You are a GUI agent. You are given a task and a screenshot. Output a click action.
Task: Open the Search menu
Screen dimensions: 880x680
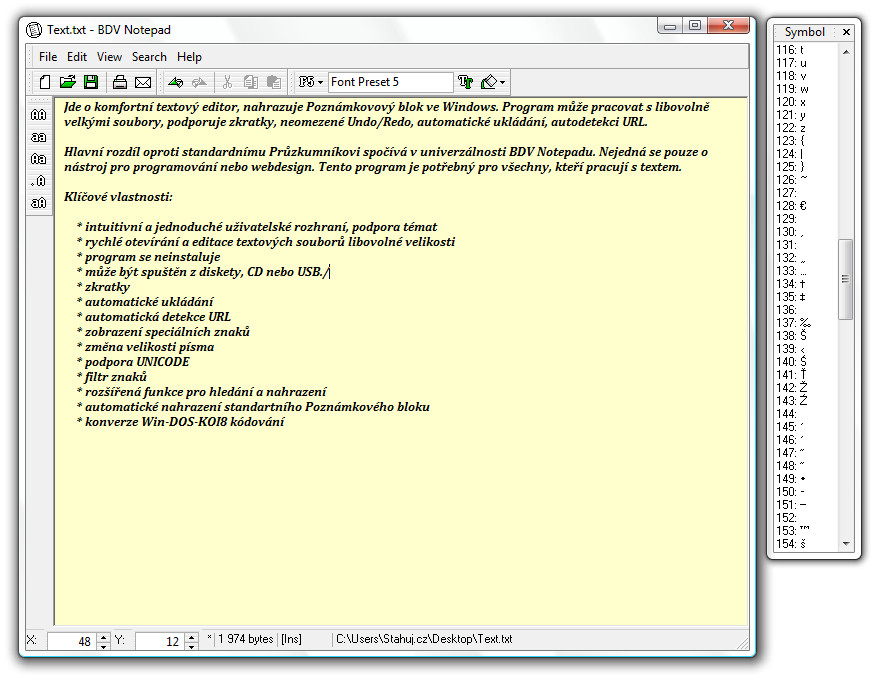pyautogui.click(x=149, y=57)
